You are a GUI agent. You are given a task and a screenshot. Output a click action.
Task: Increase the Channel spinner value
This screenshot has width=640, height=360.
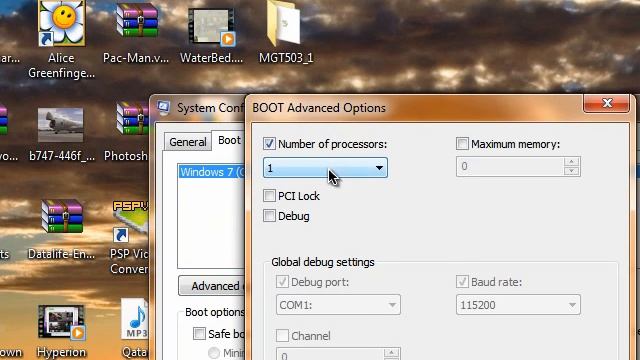pyautogui.click(x=391, y=352)
